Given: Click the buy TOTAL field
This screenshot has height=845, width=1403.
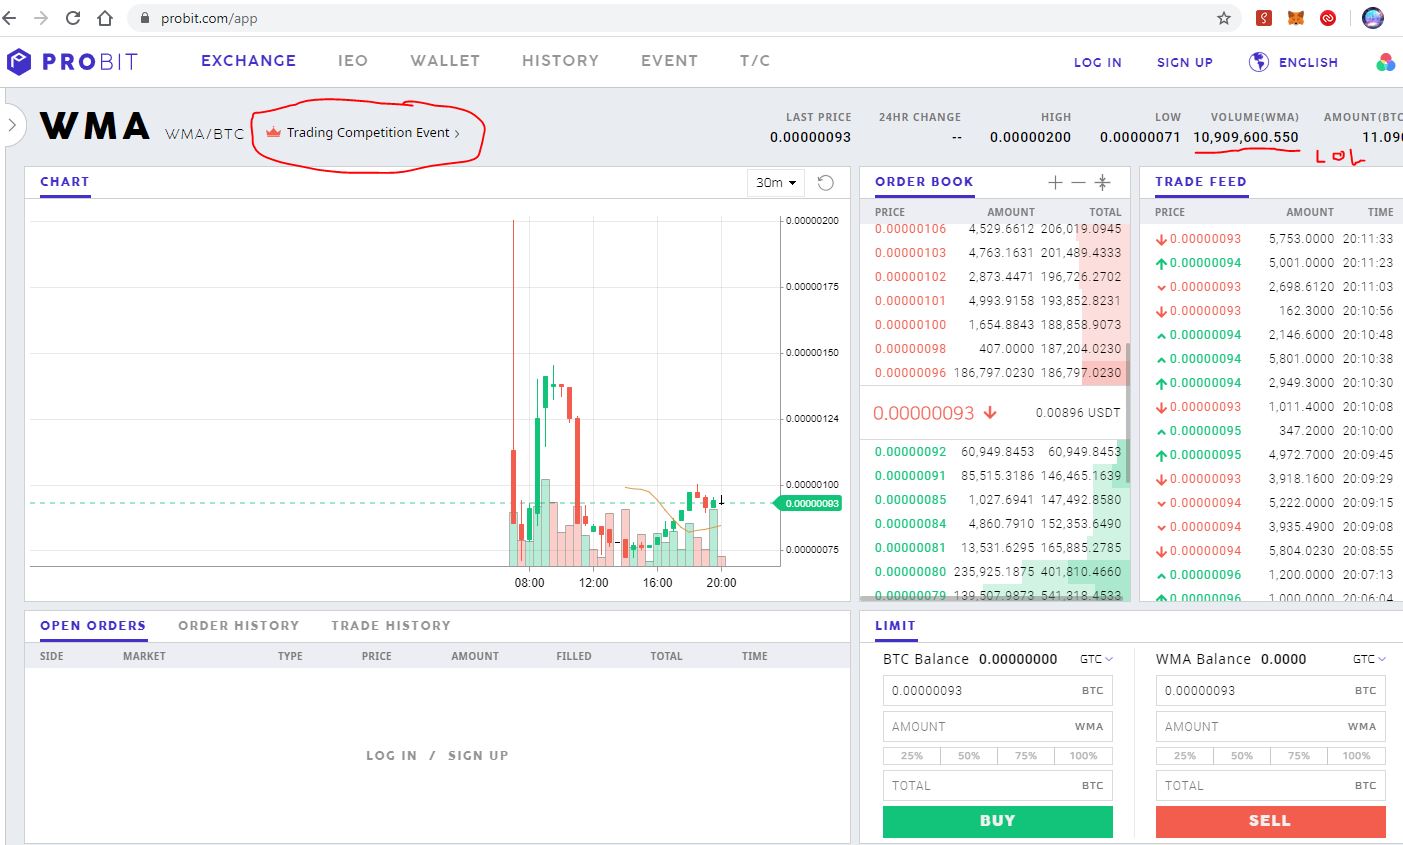Looking at the screenshot, I should 998,786.
